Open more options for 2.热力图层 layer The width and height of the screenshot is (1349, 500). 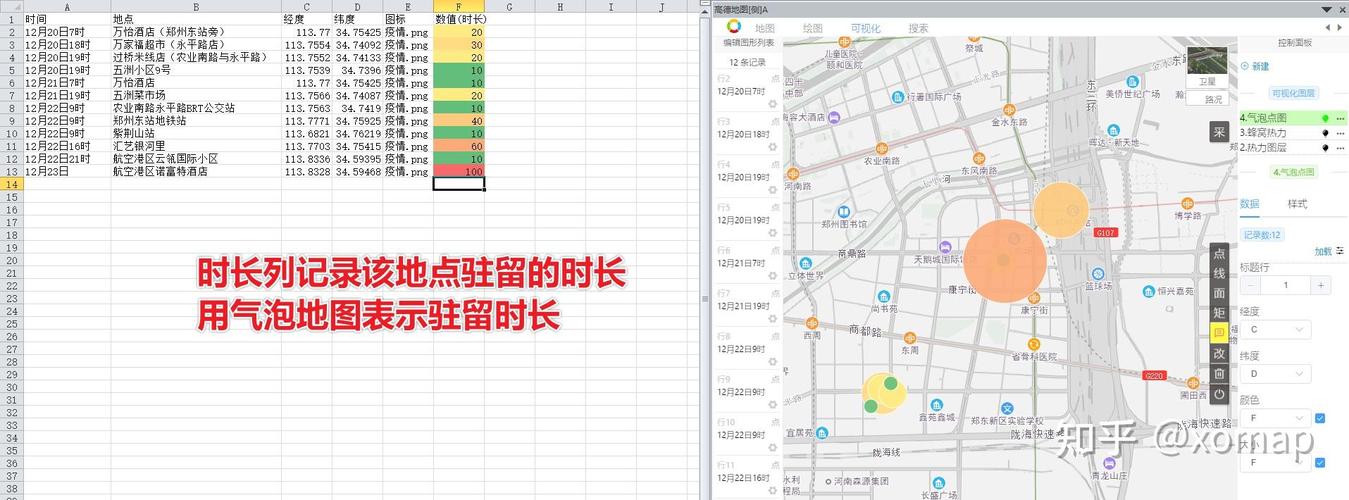1340,147
